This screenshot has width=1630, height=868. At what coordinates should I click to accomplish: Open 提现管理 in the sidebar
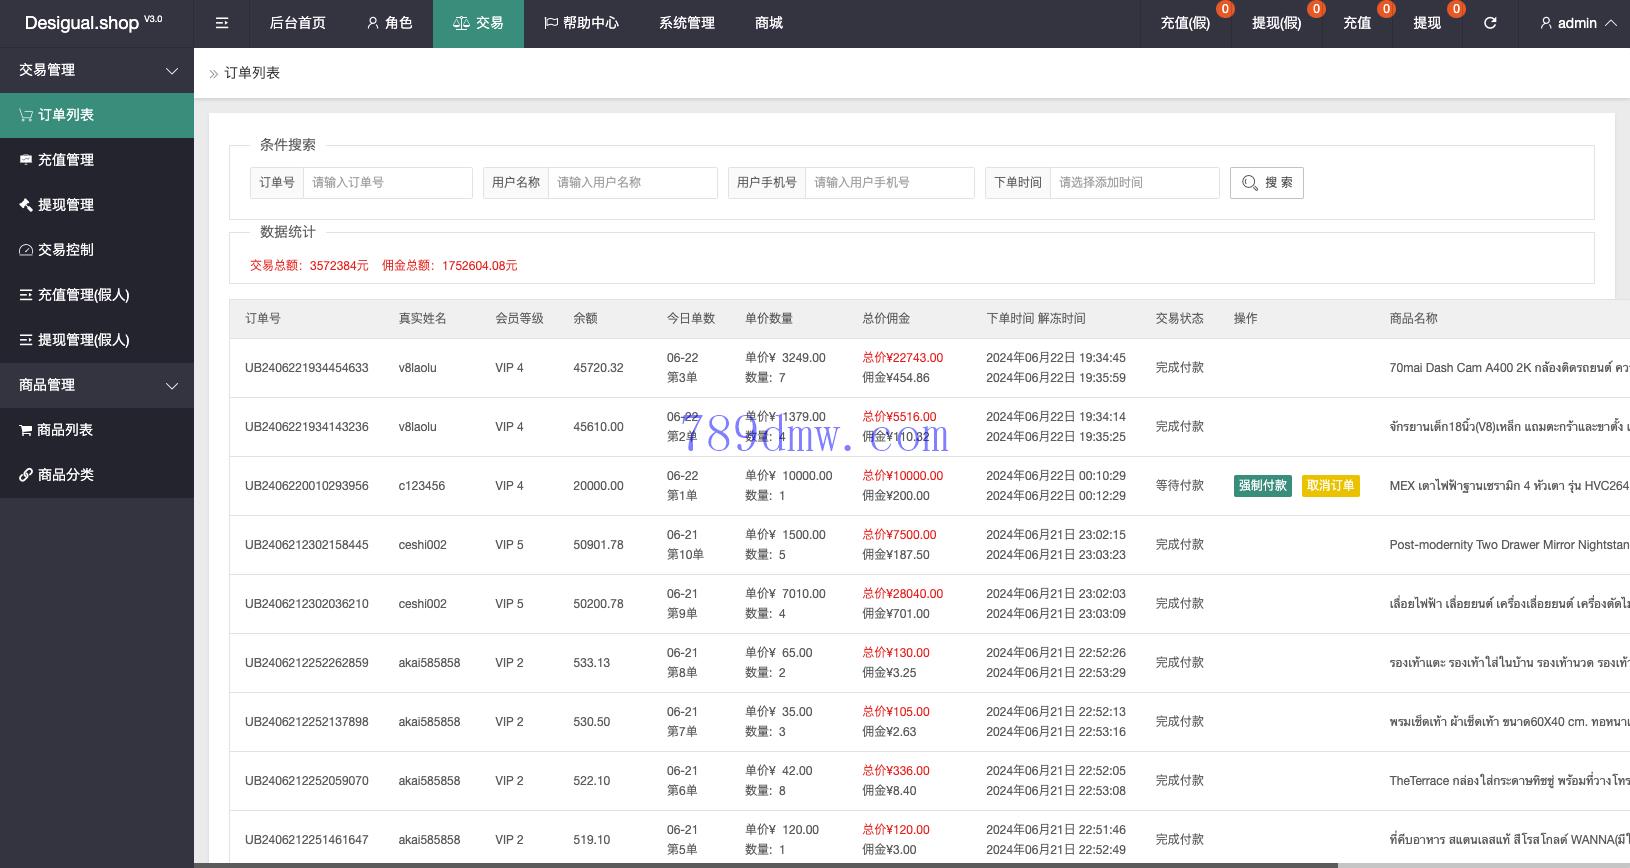point(66,205)
